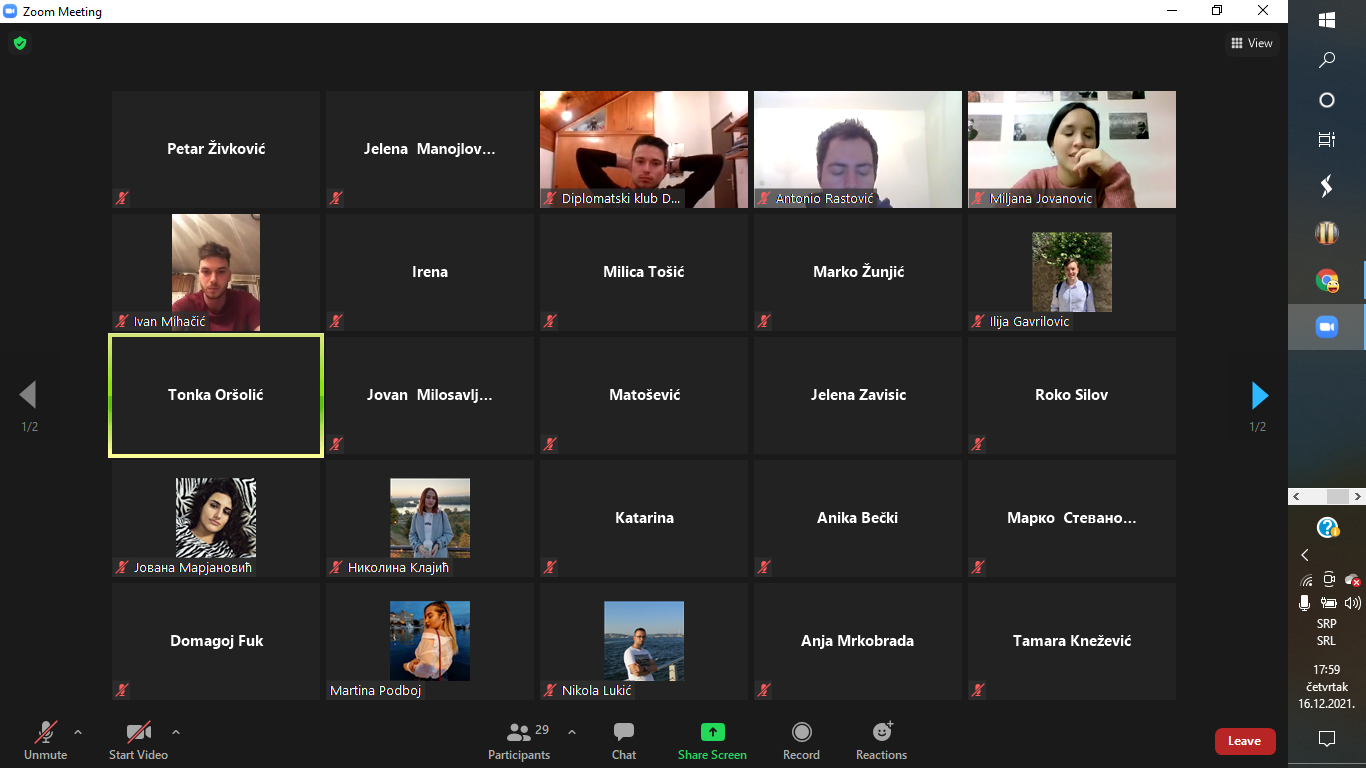Viewport: 1366px width, 768px height.
Task: Select Marko Žunjić participant tile
Action: tap(858, 272)
